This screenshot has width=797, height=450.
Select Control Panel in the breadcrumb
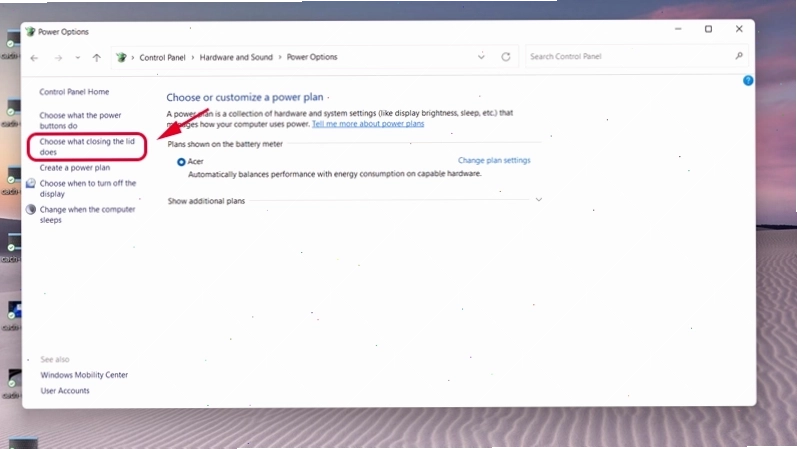162,57
